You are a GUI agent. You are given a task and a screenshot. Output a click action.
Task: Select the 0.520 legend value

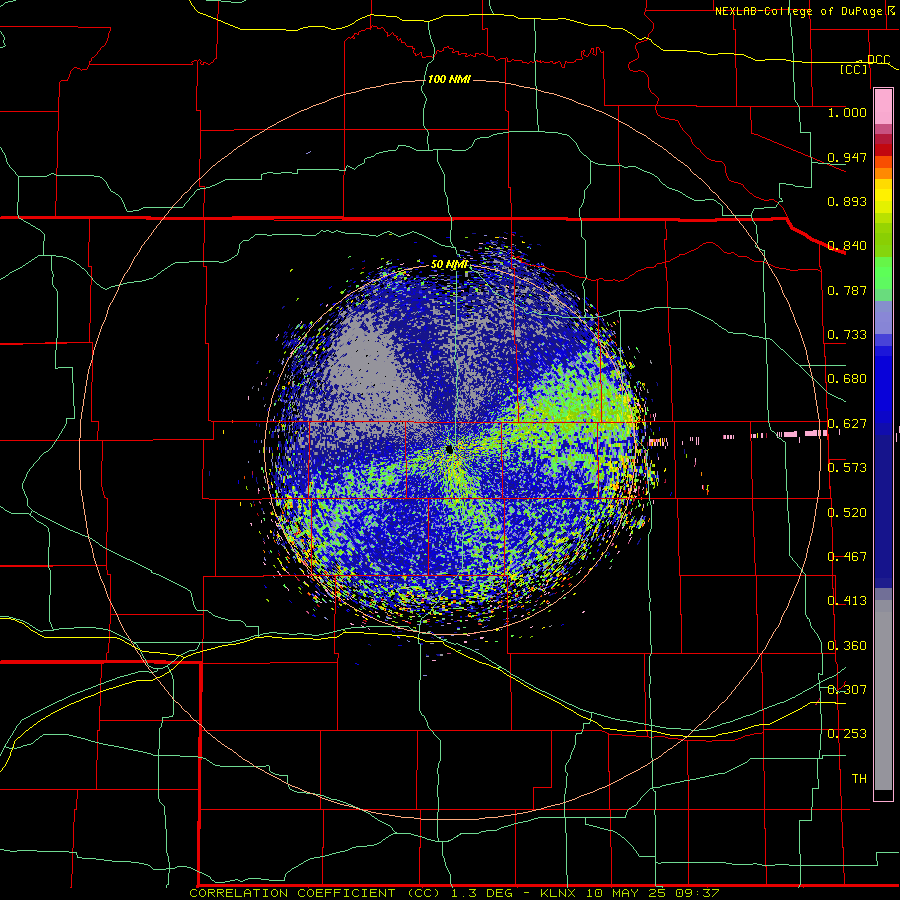tap(847, 513)
